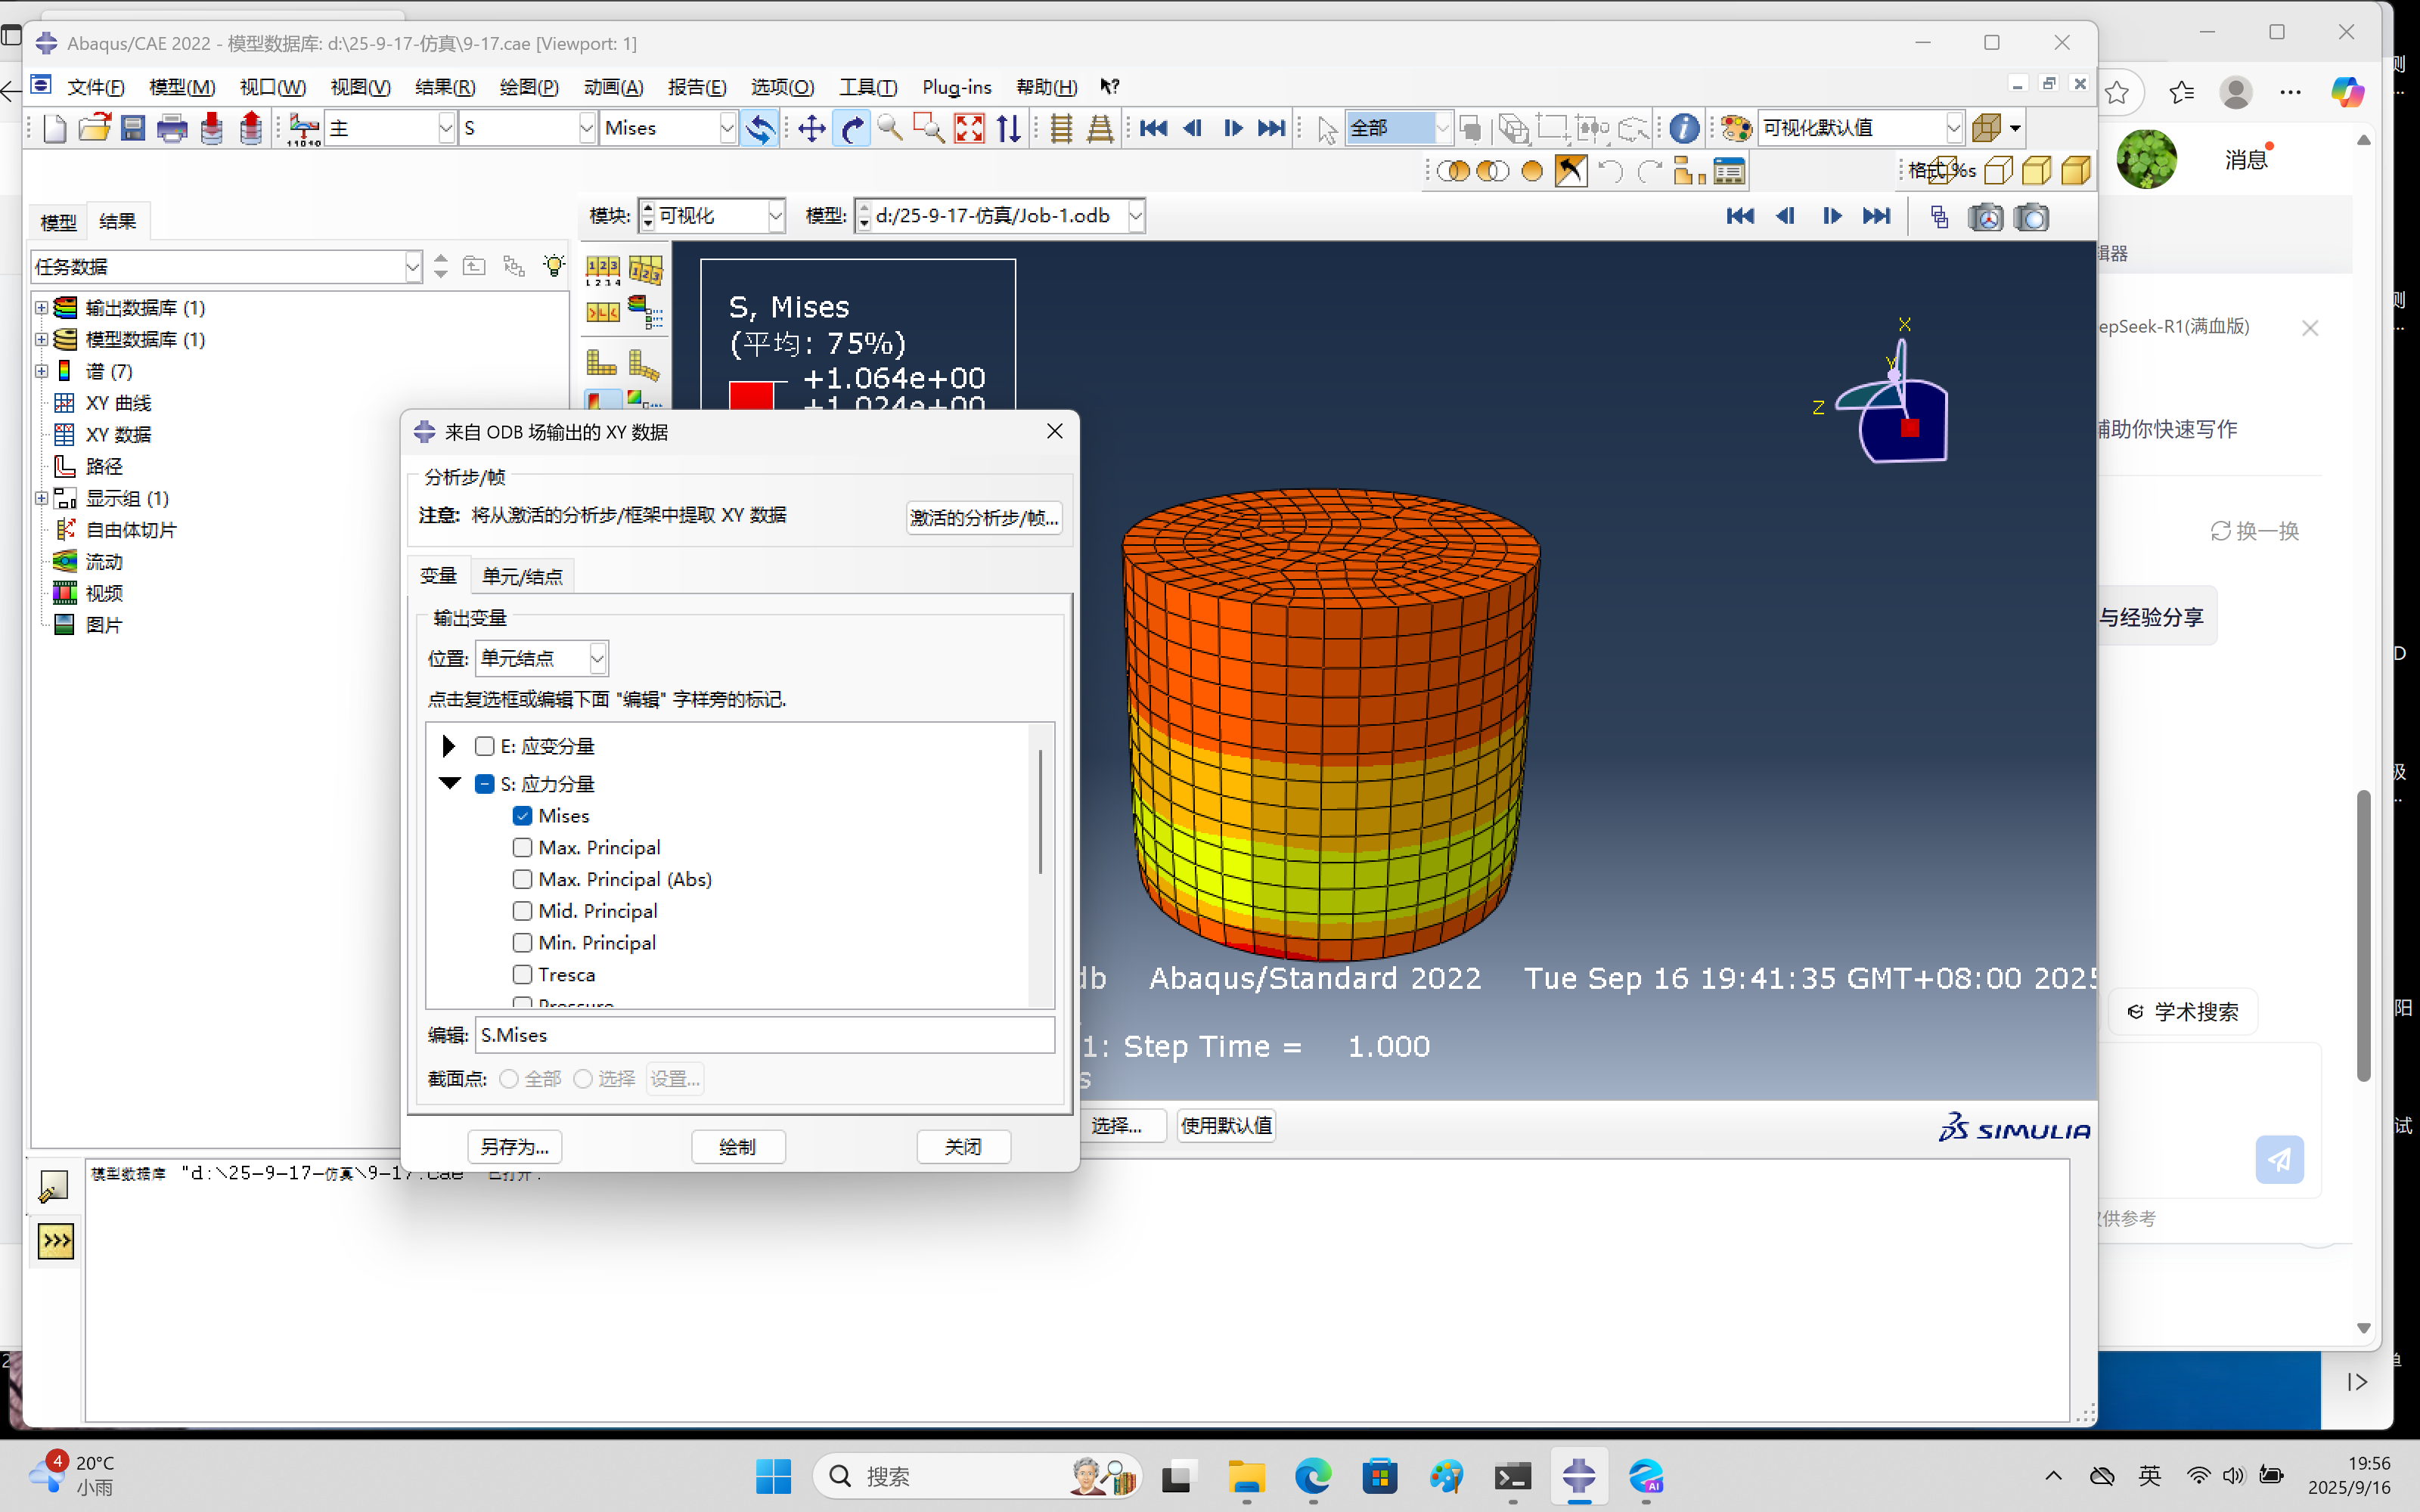
Task: Select the Pan view tool
Action: (811, 129)
